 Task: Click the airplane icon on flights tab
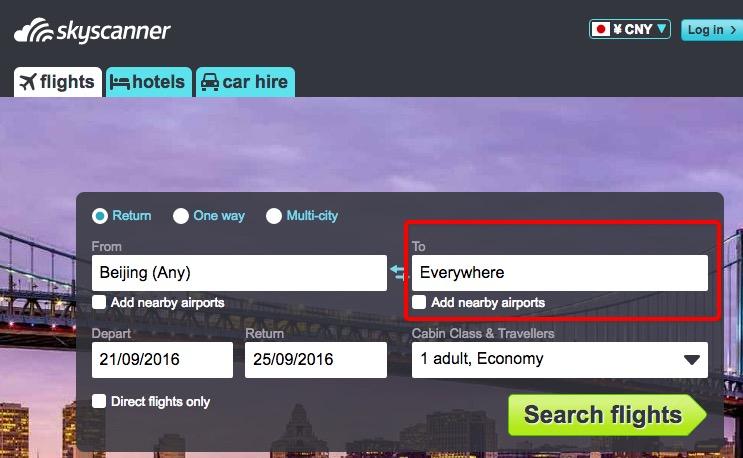[x=28, y=82]
